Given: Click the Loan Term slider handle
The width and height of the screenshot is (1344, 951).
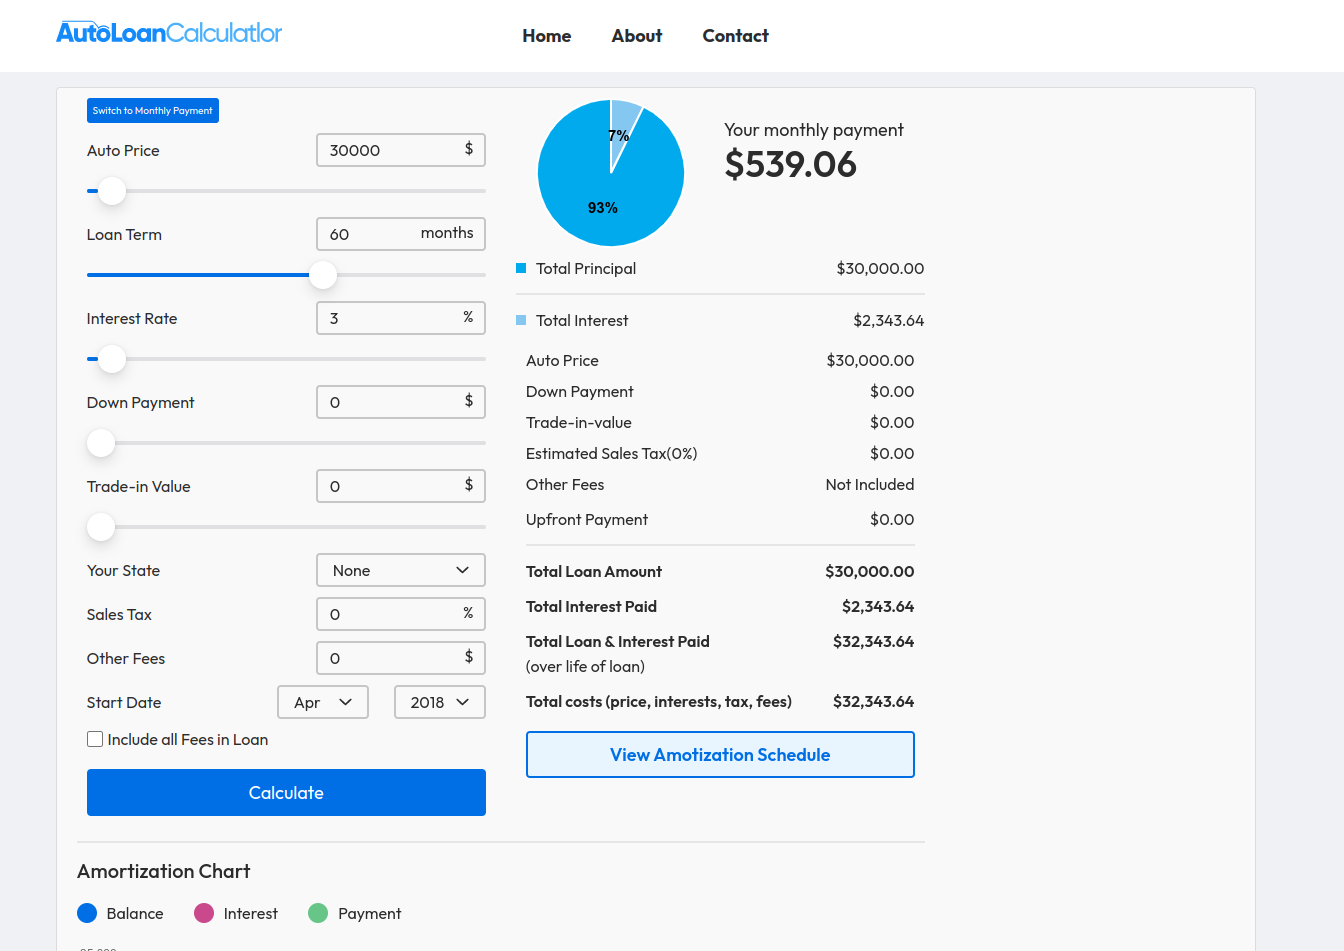Looking at the screenshot, I should coord(323,275).
